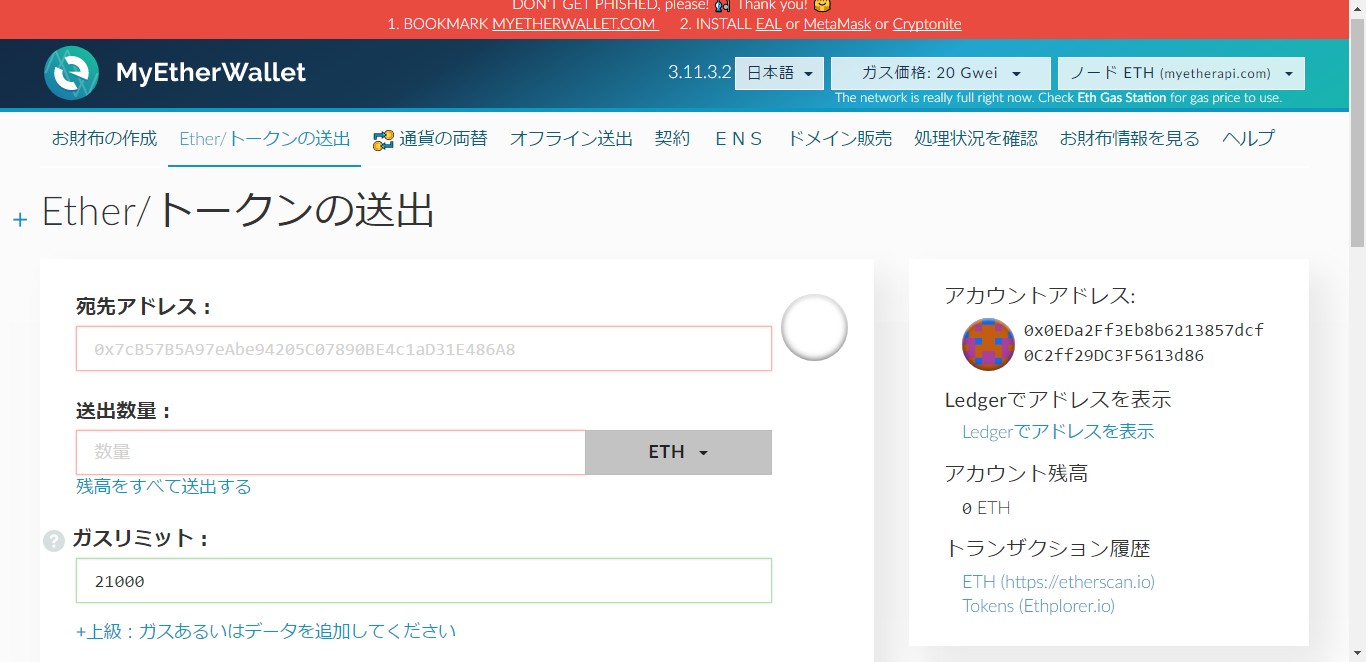Expand the advanced gas or data section

[x=266, y=631]
